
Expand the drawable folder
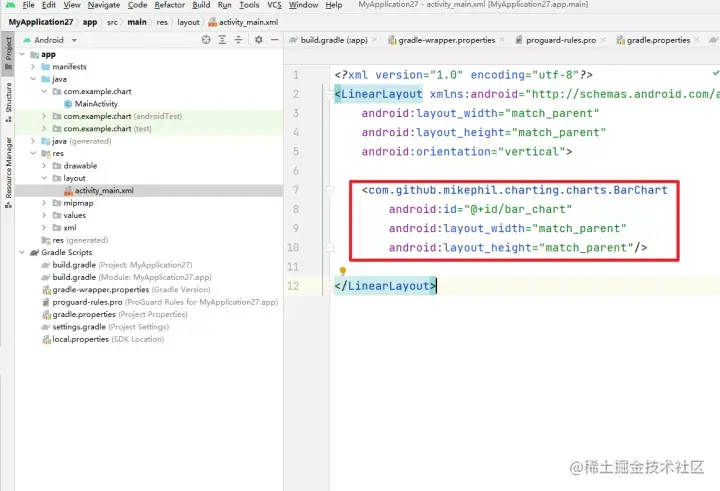pyautogui.click(x=44, y=166)
